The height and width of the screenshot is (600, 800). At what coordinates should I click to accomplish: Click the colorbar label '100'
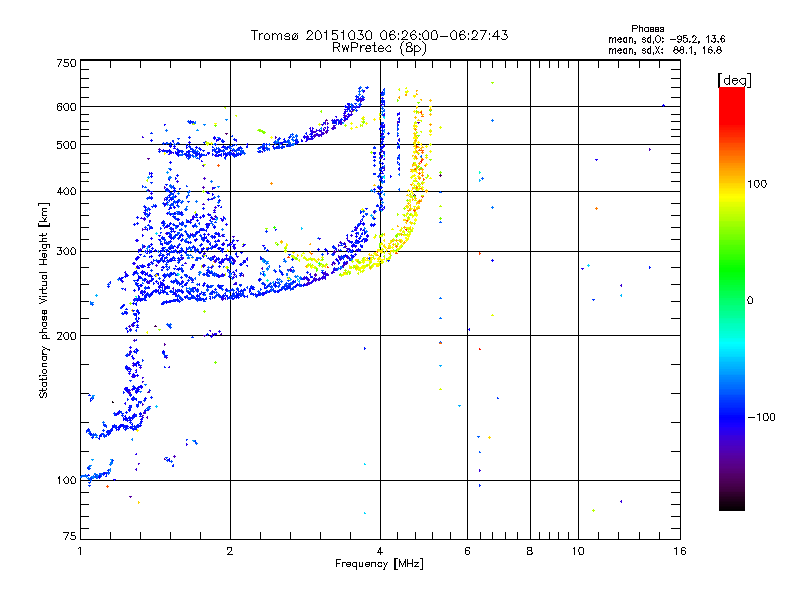(x=757, y=184)
